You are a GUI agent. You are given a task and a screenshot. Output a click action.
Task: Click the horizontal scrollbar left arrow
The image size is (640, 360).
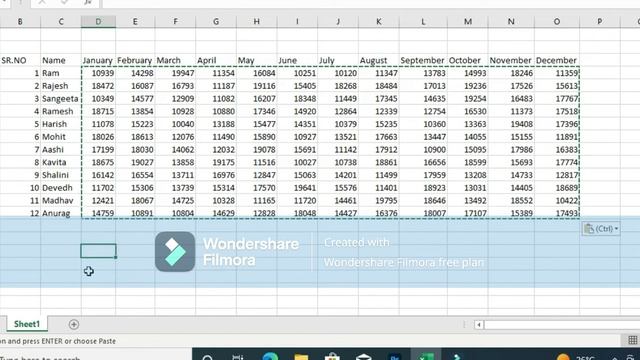click(478, 325)
